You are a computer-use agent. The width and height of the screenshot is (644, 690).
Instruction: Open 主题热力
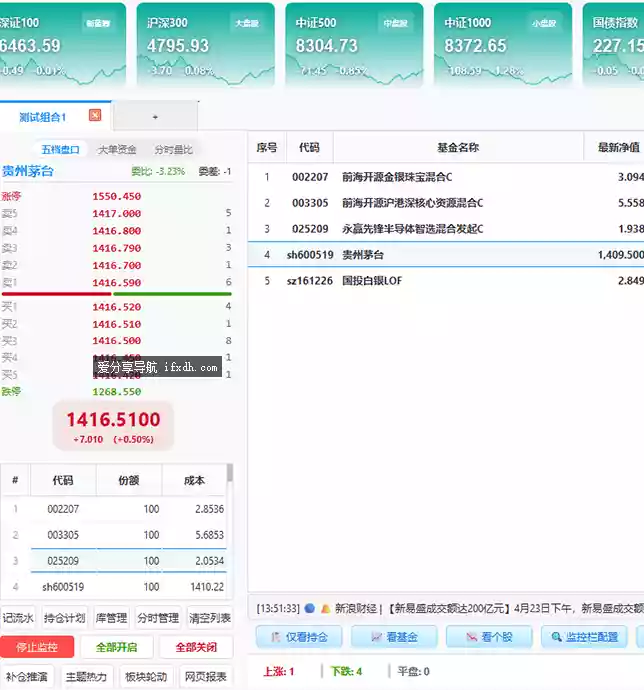tap(86, 676)
